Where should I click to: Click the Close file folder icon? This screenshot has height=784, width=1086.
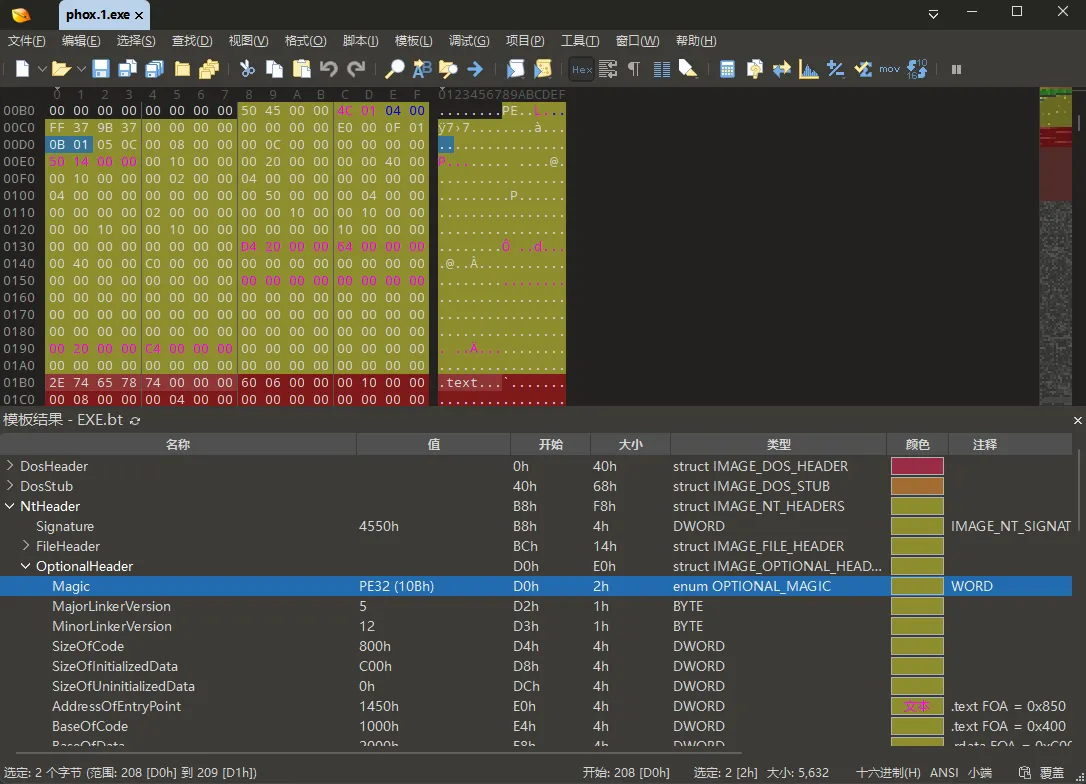pos(182,69)
